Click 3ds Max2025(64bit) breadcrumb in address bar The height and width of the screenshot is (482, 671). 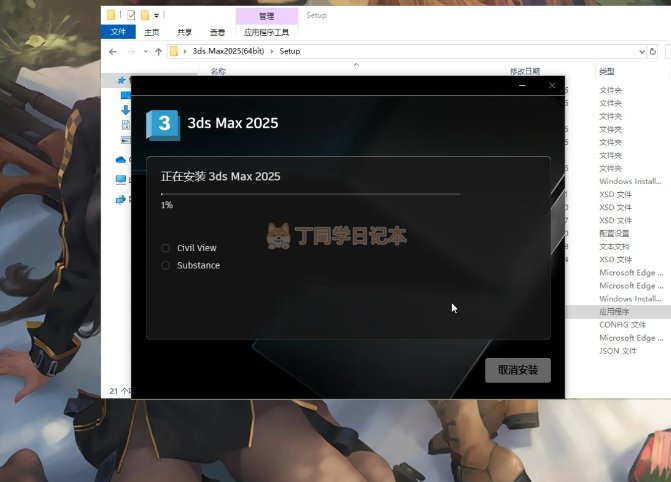[228, 51]
